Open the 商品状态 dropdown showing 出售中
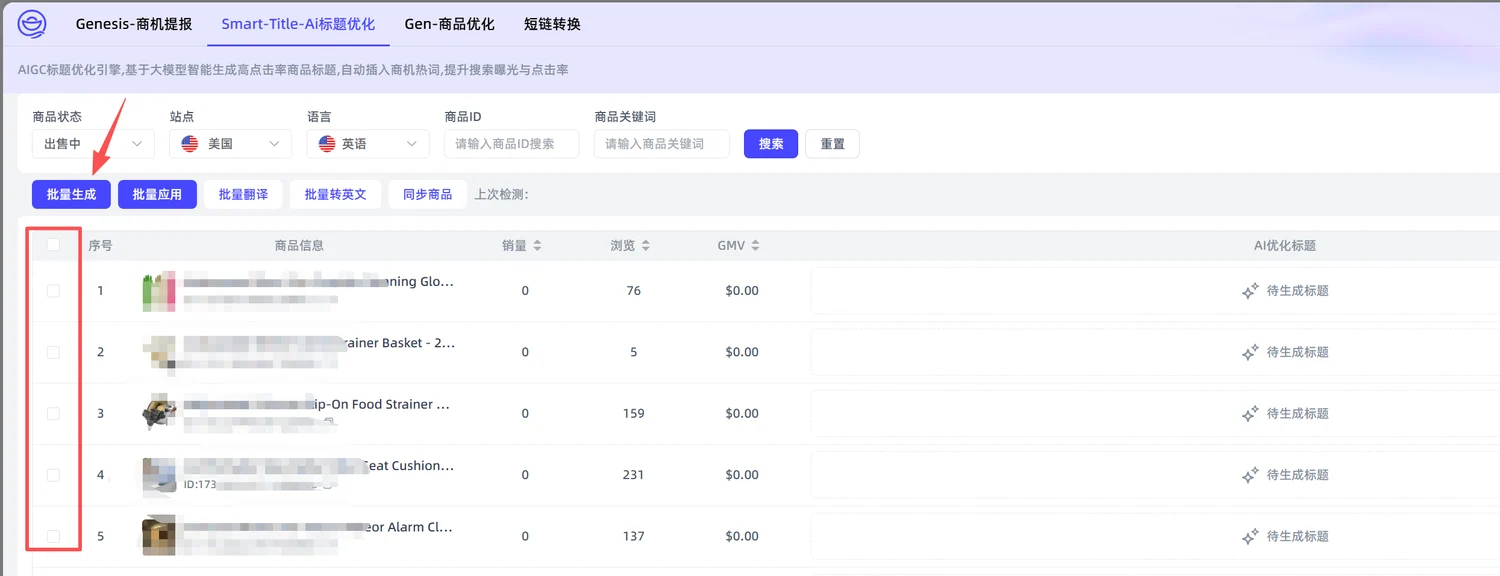 pos(93,144)
